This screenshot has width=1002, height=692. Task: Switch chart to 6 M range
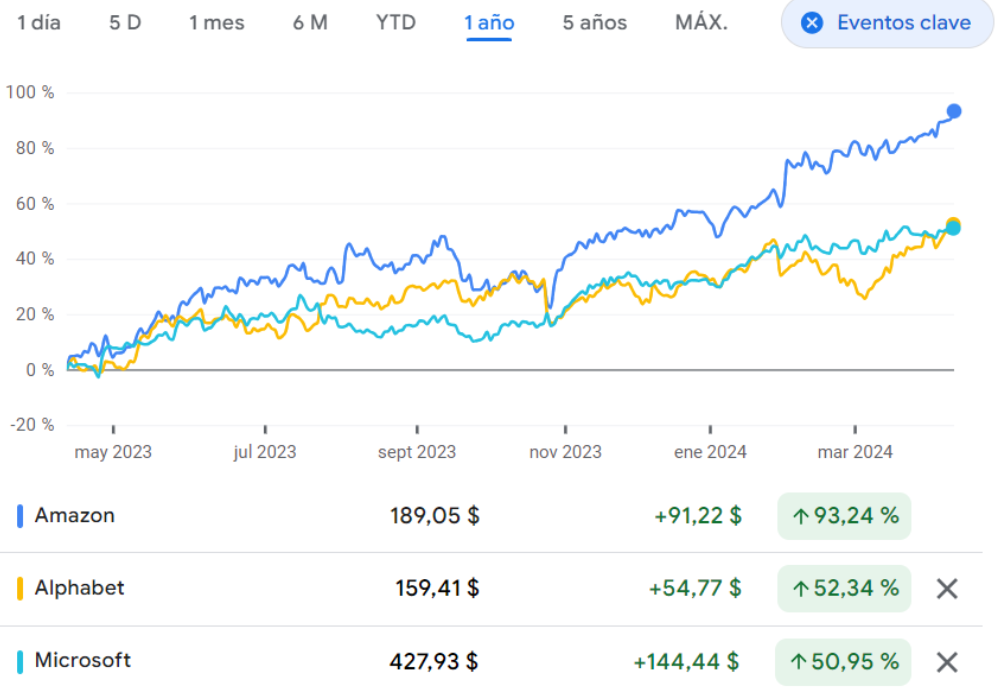pyautogui.click(x=310, y=23)
